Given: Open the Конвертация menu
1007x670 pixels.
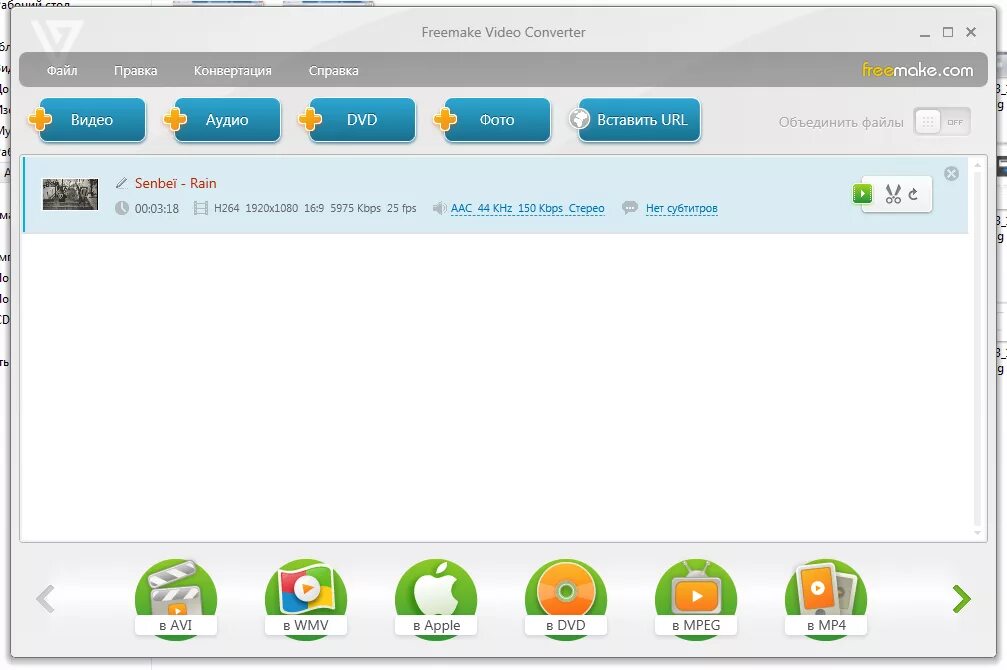Looking at the screenshot, I should [232, 71].
